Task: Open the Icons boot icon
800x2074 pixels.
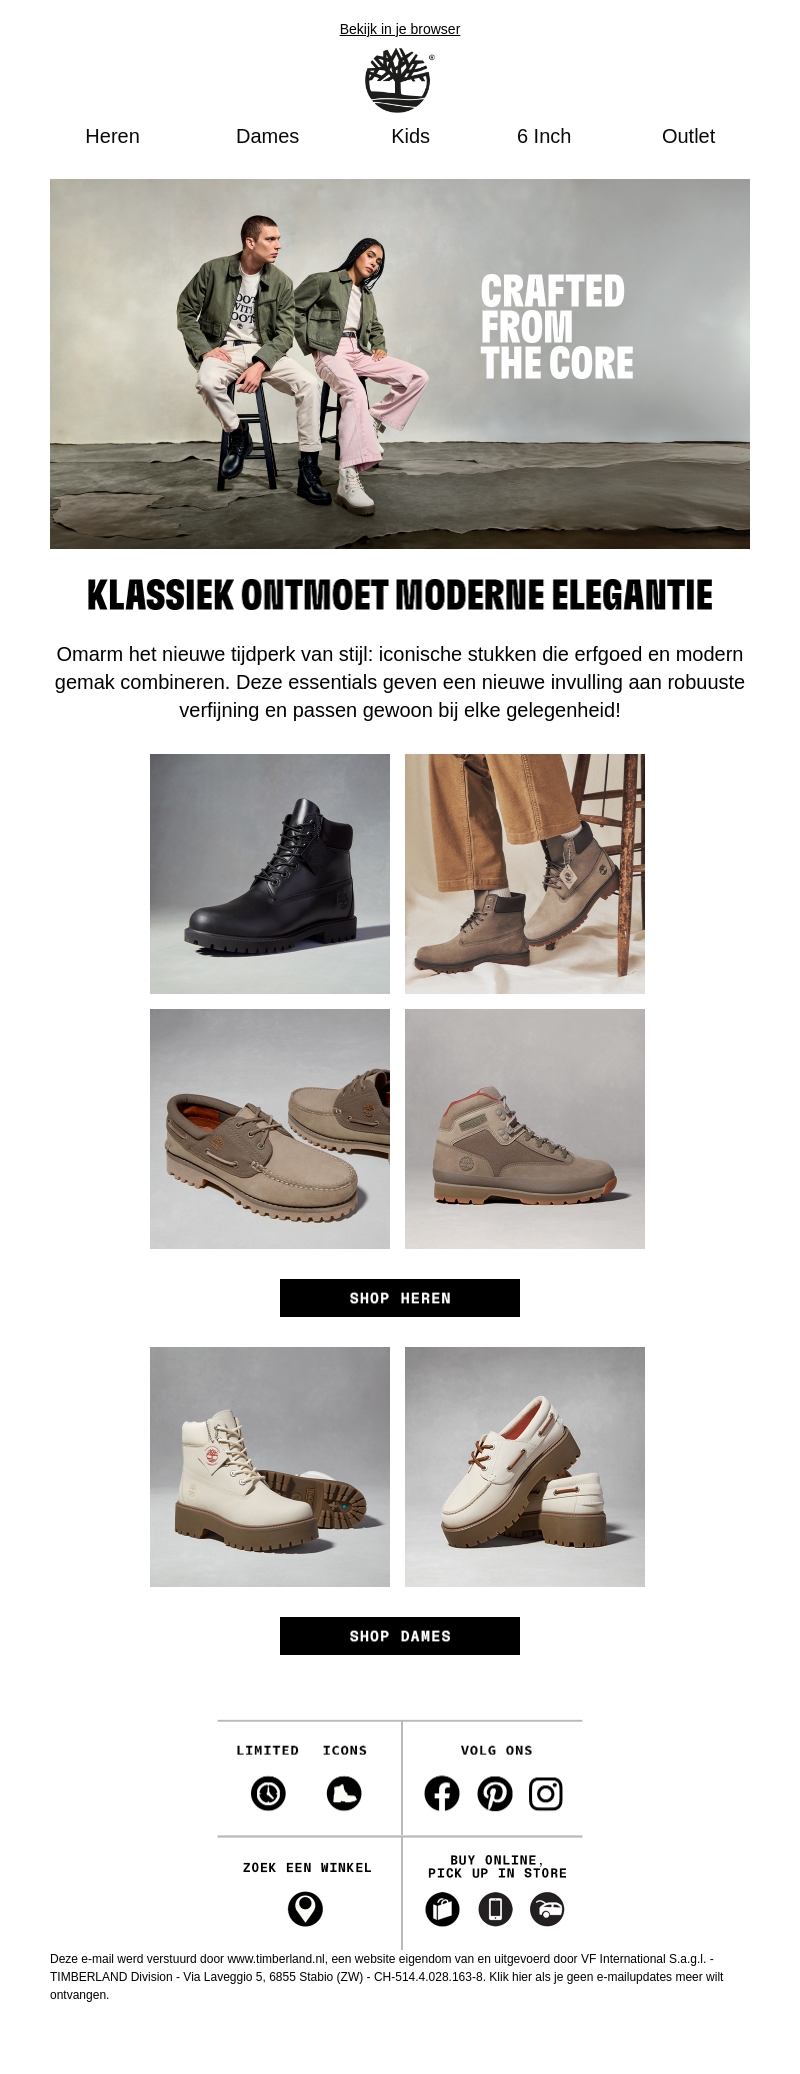Action: (x=344, y=1793)
